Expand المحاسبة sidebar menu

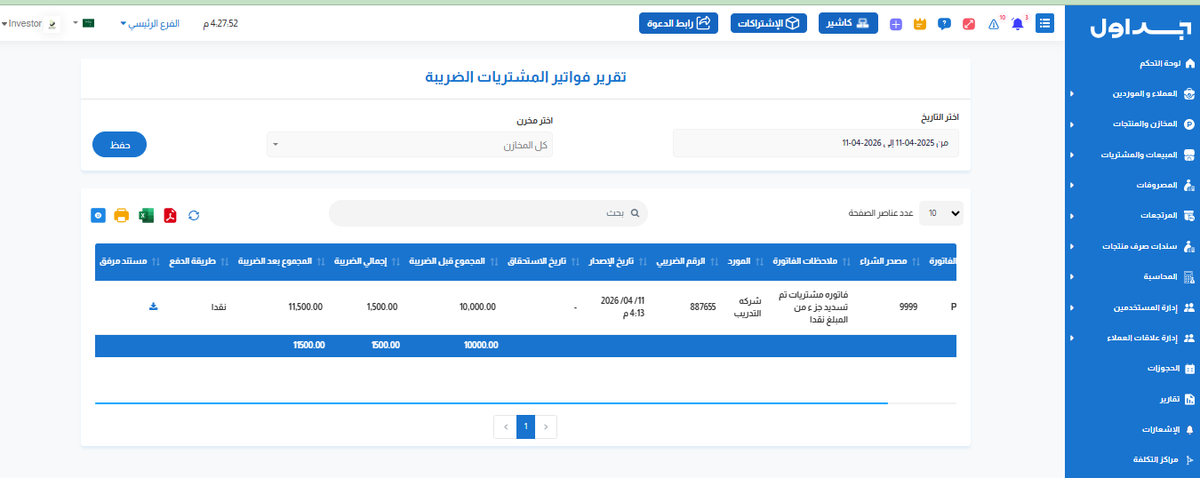pos(1132,277)
